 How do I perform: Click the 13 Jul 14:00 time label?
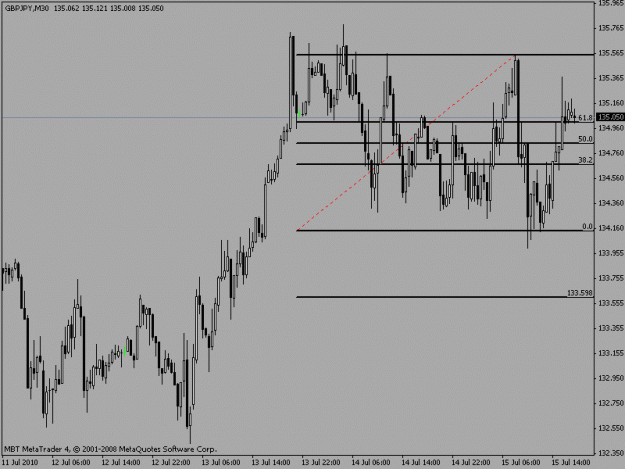[271, 462]
